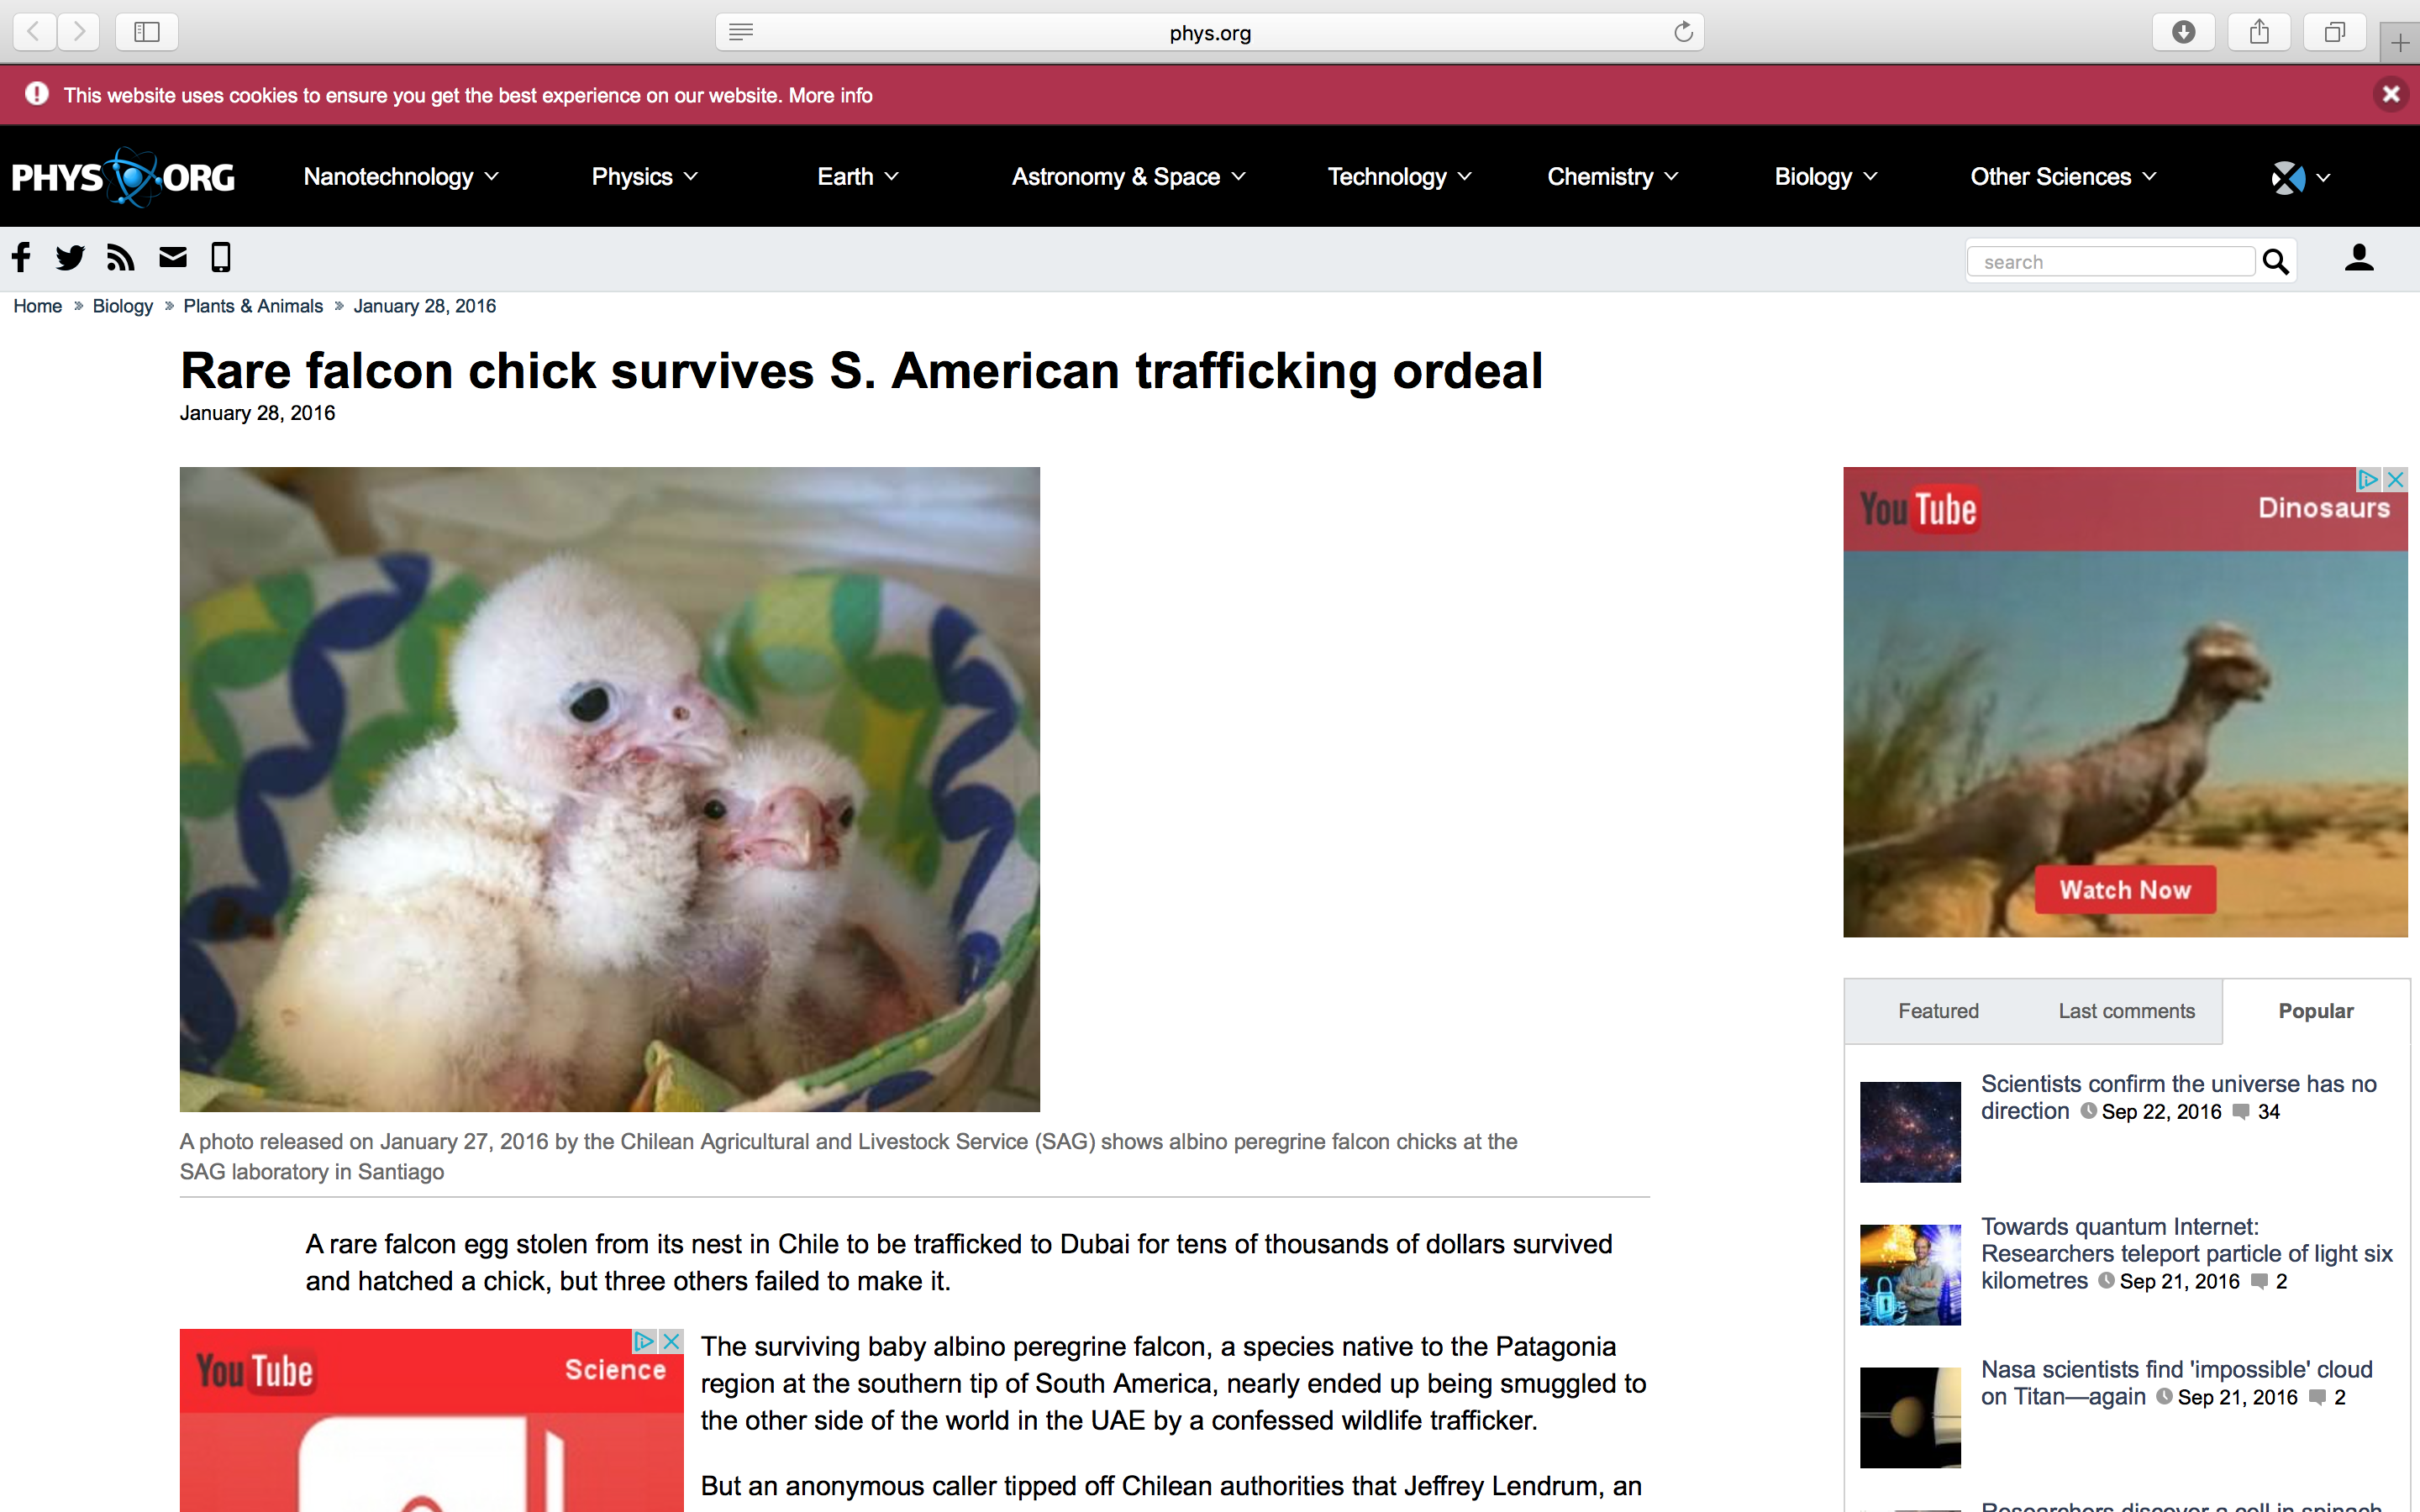This screenshot has height=1512, width=2420.
Task: Expand the Nanotechnology dropdown menu
Action: [x=401, y=177]
